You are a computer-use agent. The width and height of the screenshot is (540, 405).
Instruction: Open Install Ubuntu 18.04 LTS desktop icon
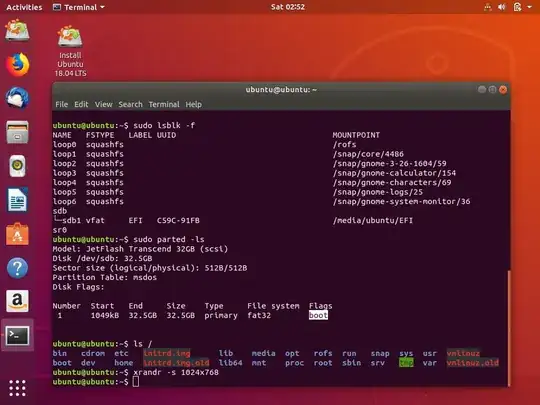point(70,51)
